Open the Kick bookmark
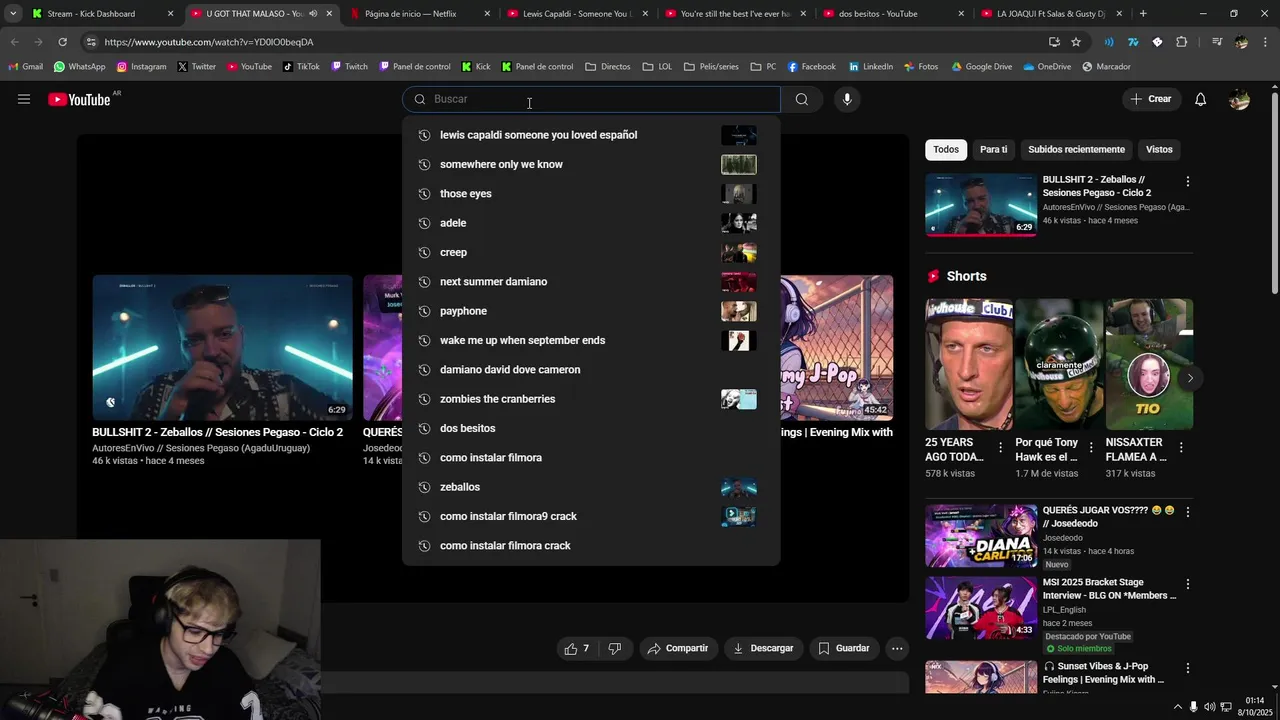 476,67
